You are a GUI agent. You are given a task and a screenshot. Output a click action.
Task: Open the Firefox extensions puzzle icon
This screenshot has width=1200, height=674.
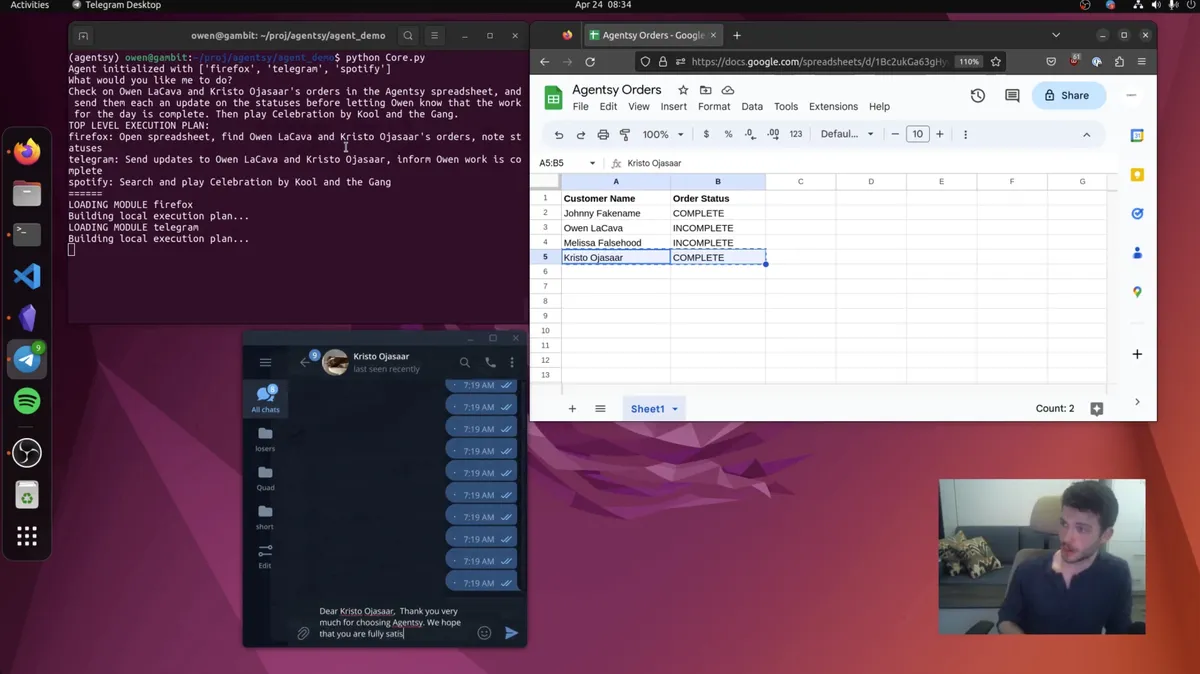point(1119,61)
